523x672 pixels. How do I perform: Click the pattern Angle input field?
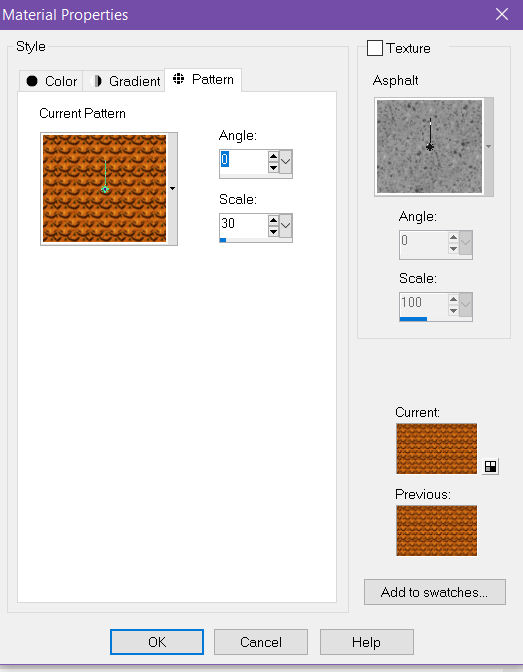coord(243,162)
